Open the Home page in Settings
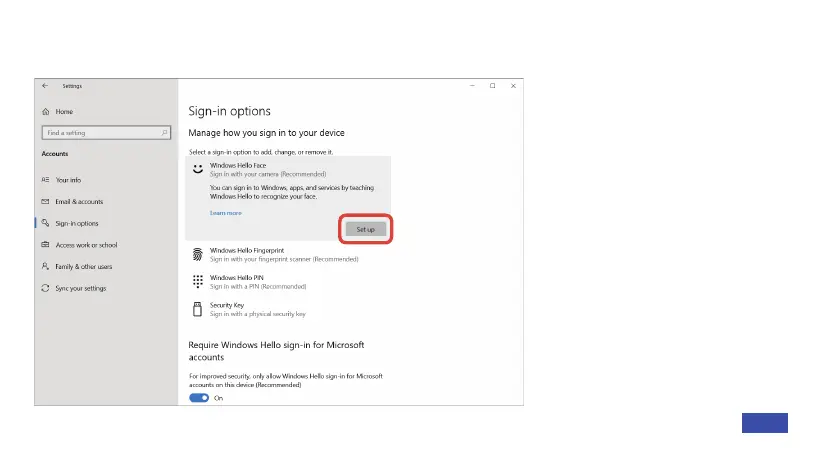The height and width of the screenshot is (454, 822). click(x=64, y=112)
